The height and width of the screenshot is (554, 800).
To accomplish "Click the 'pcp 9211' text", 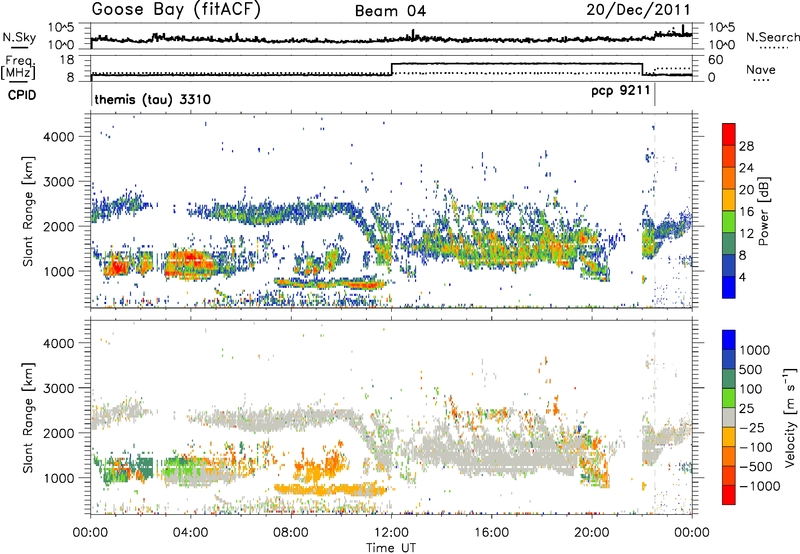I will (620, 91).
